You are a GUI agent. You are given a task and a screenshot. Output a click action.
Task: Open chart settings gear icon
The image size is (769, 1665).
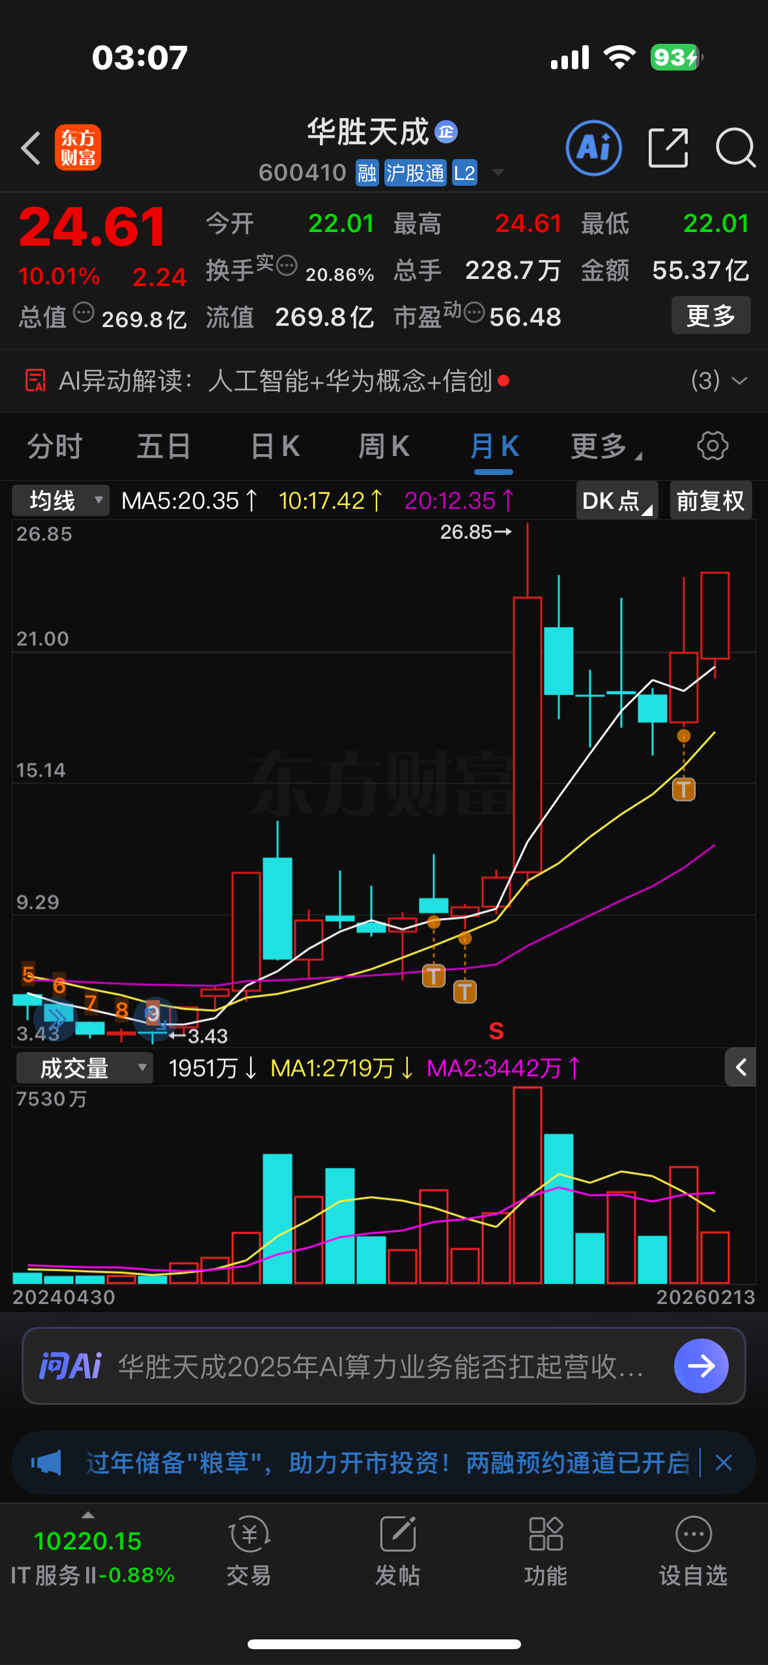713,446
